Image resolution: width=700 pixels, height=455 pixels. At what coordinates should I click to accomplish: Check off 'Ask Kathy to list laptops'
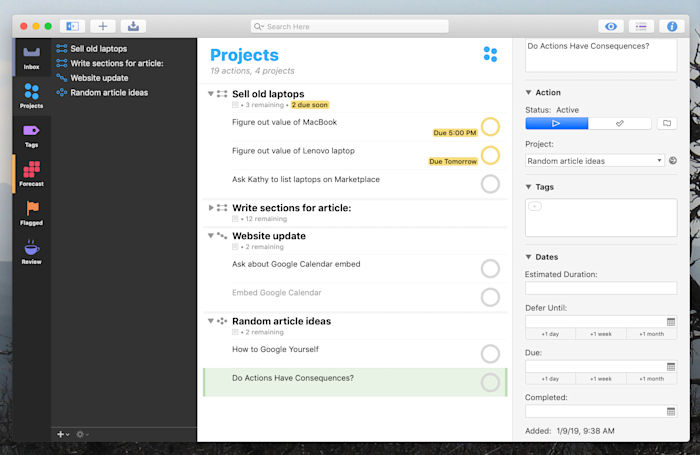point(490,184)
